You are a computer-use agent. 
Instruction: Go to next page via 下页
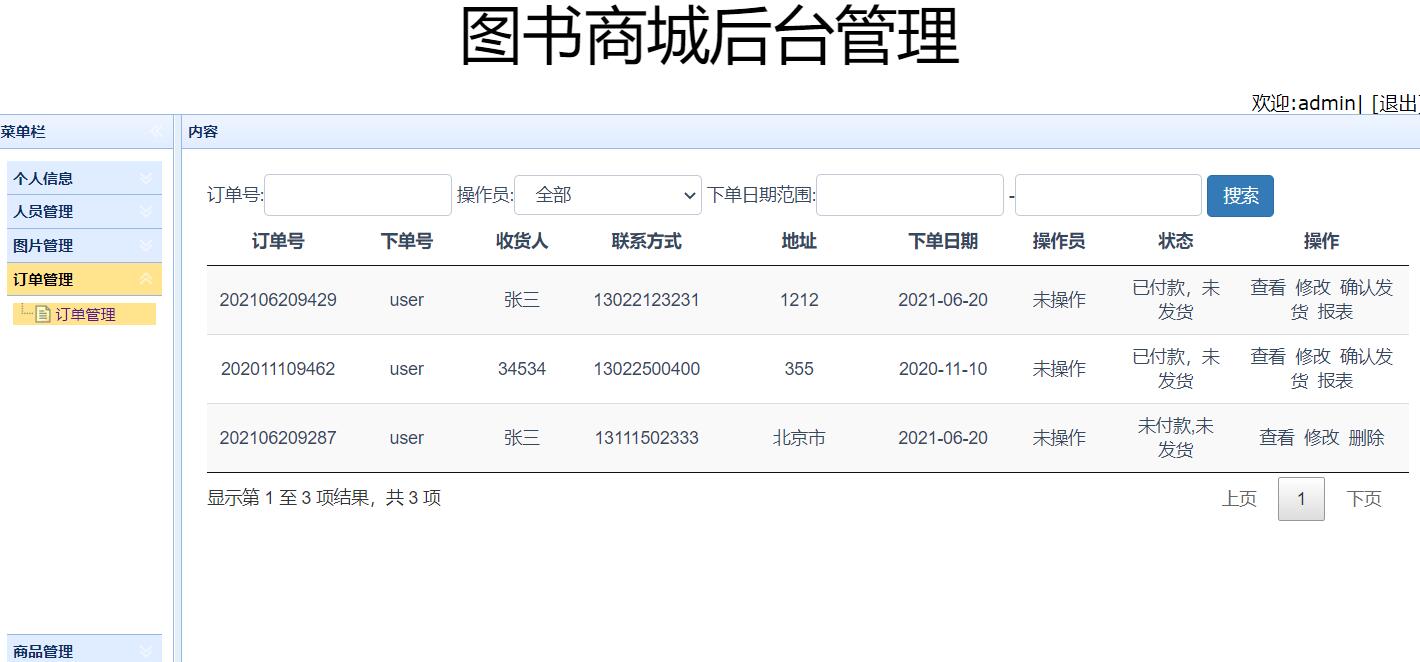click(x=1365, y=498)
